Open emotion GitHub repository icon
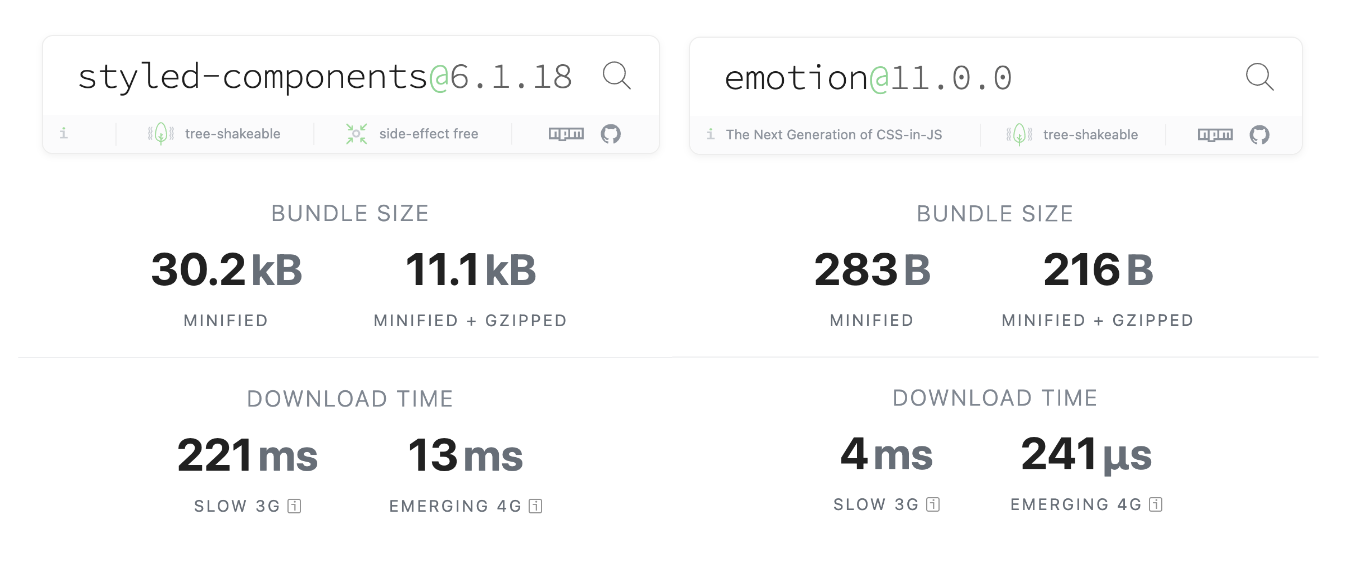 (x=1260, y=134)
